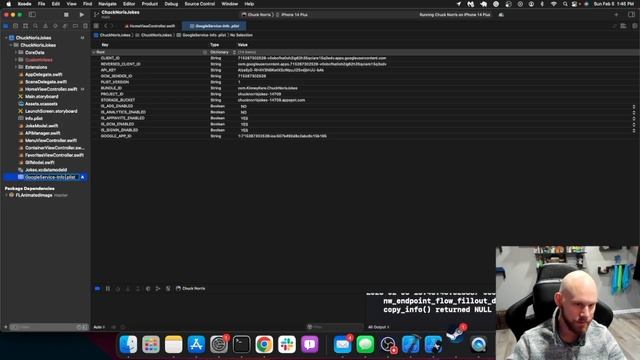Expand the red CustomViews folder
Screen dimensions: 640x360
16,60
